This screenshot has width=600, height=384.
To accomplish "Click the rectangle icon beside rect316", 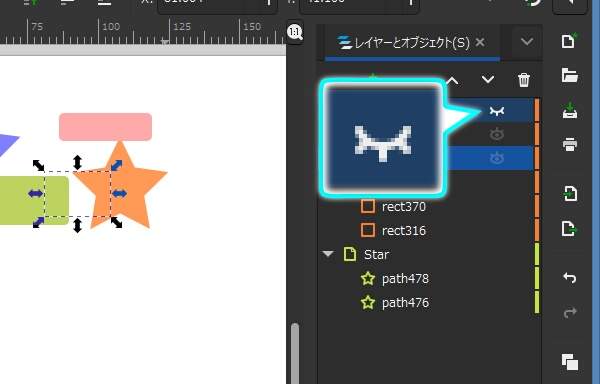I will [368, 230].
